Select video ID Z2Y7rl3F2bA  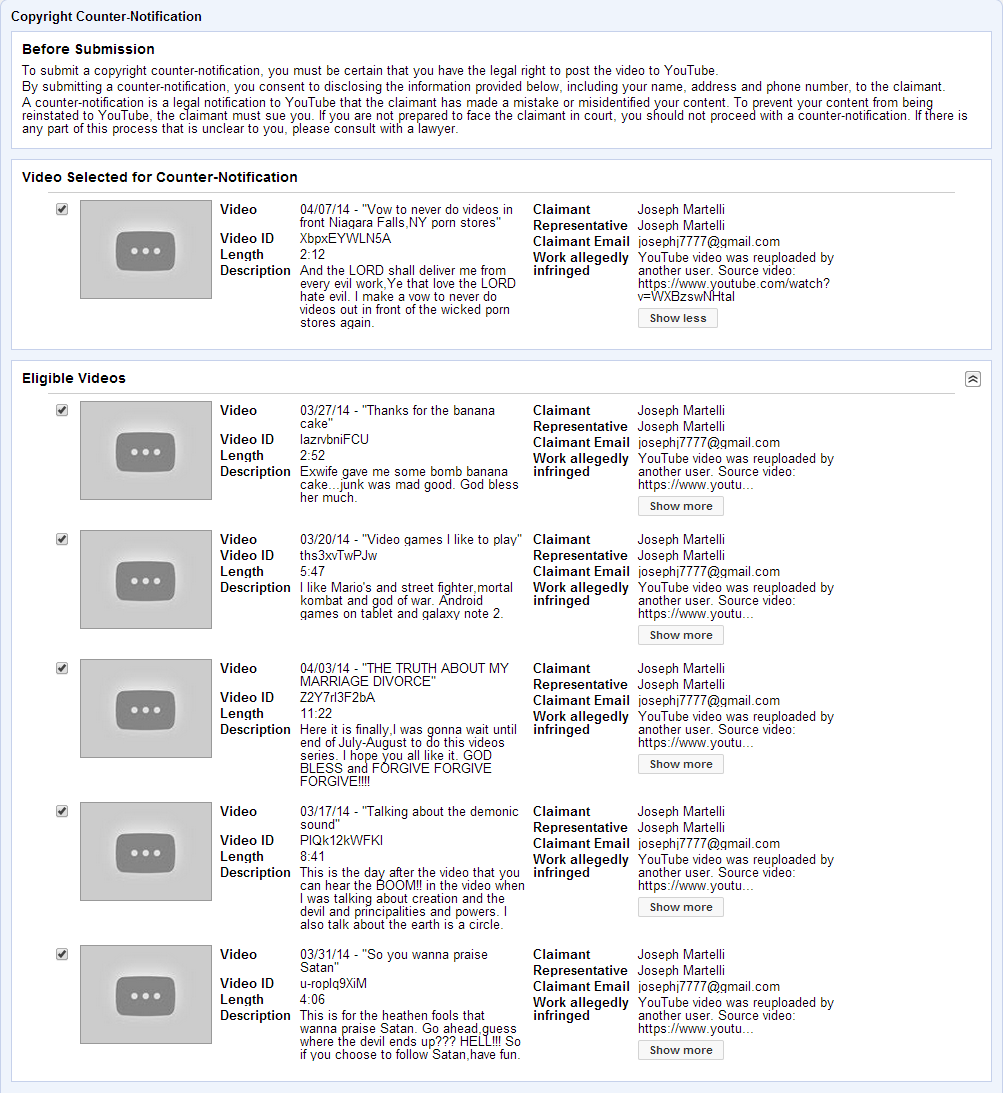[x=337, y=697]
